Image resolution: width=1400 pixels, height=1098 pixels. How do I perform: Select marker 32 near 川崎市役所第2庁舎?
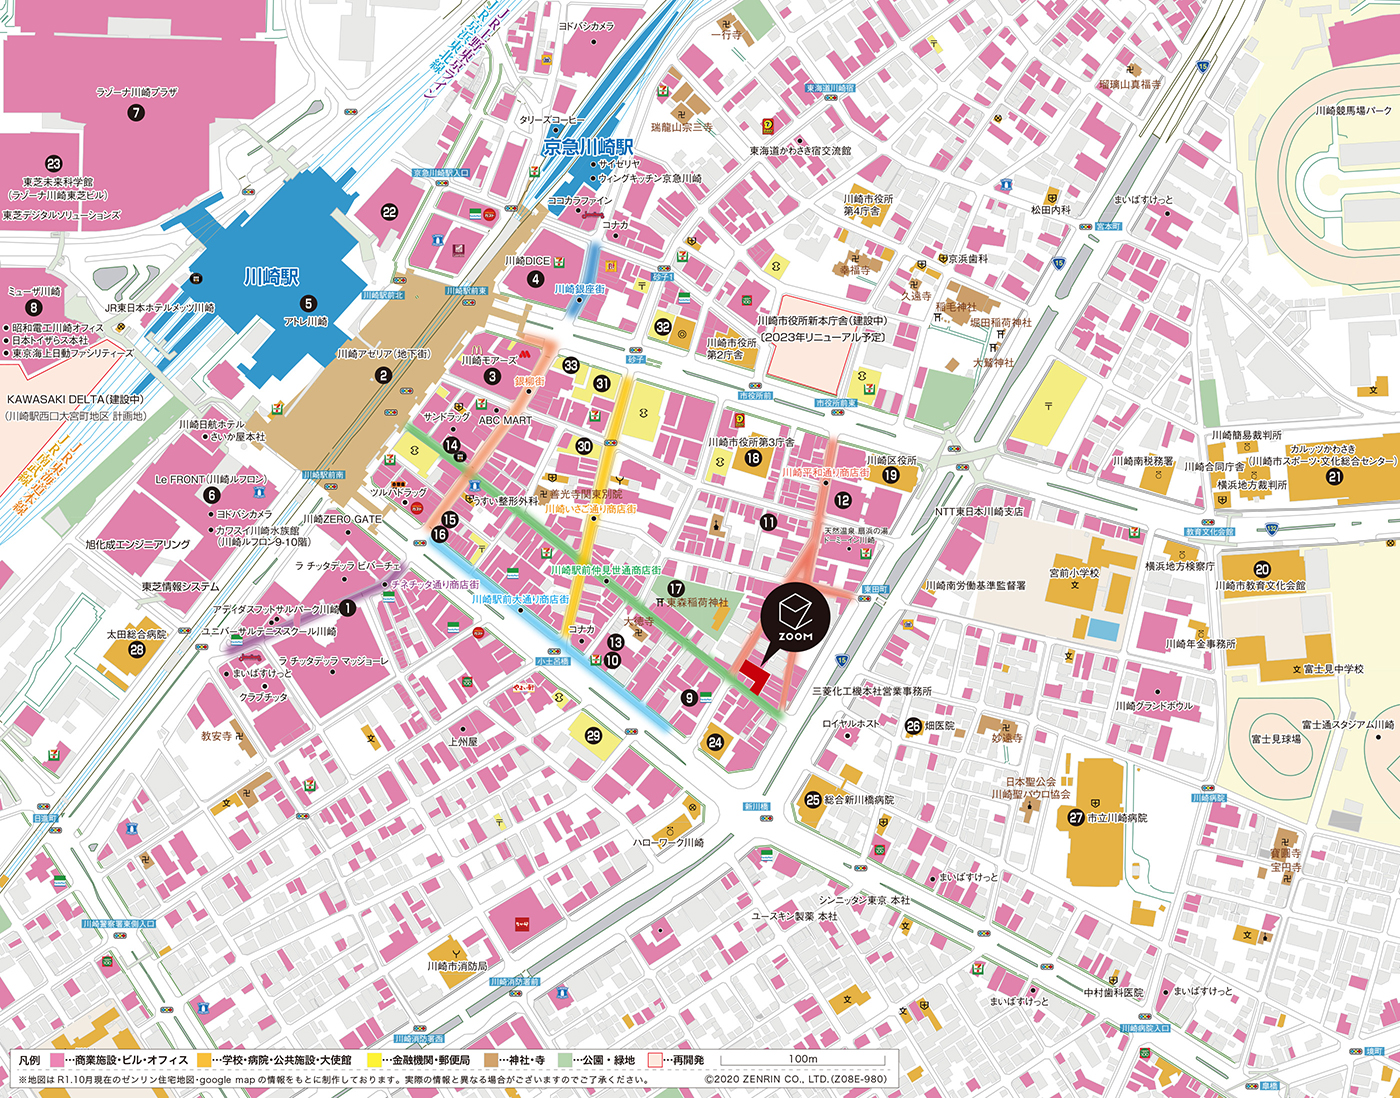[663, 327]
